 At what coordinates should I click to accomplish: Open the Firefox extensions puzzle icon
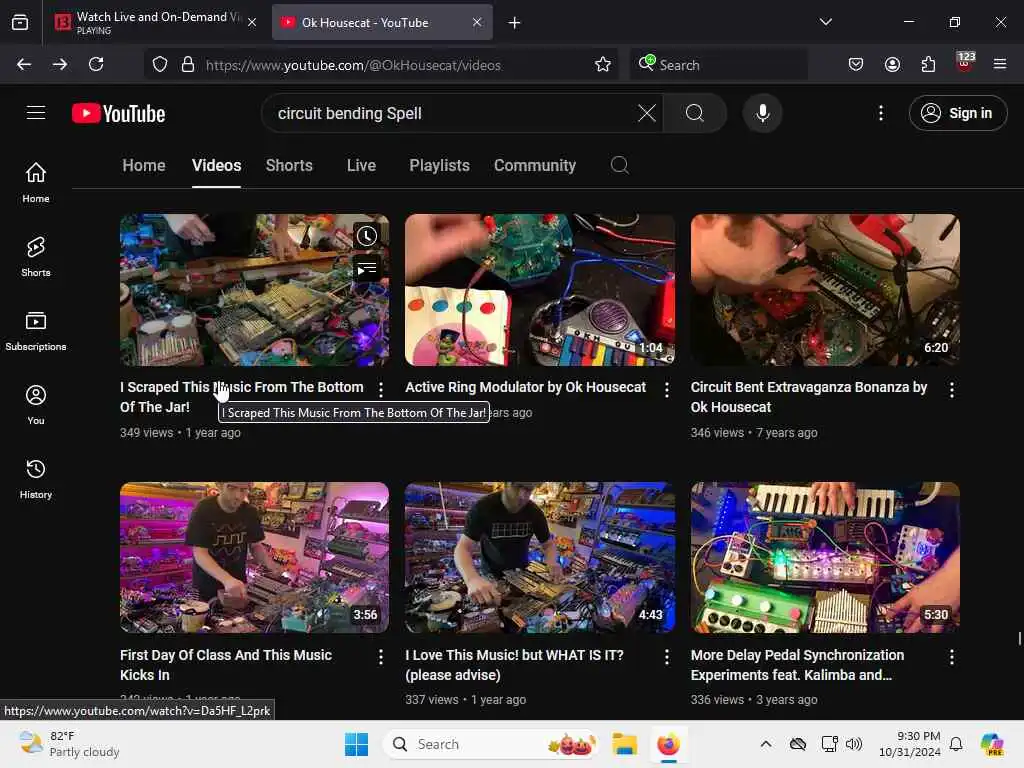pos(928,64)
